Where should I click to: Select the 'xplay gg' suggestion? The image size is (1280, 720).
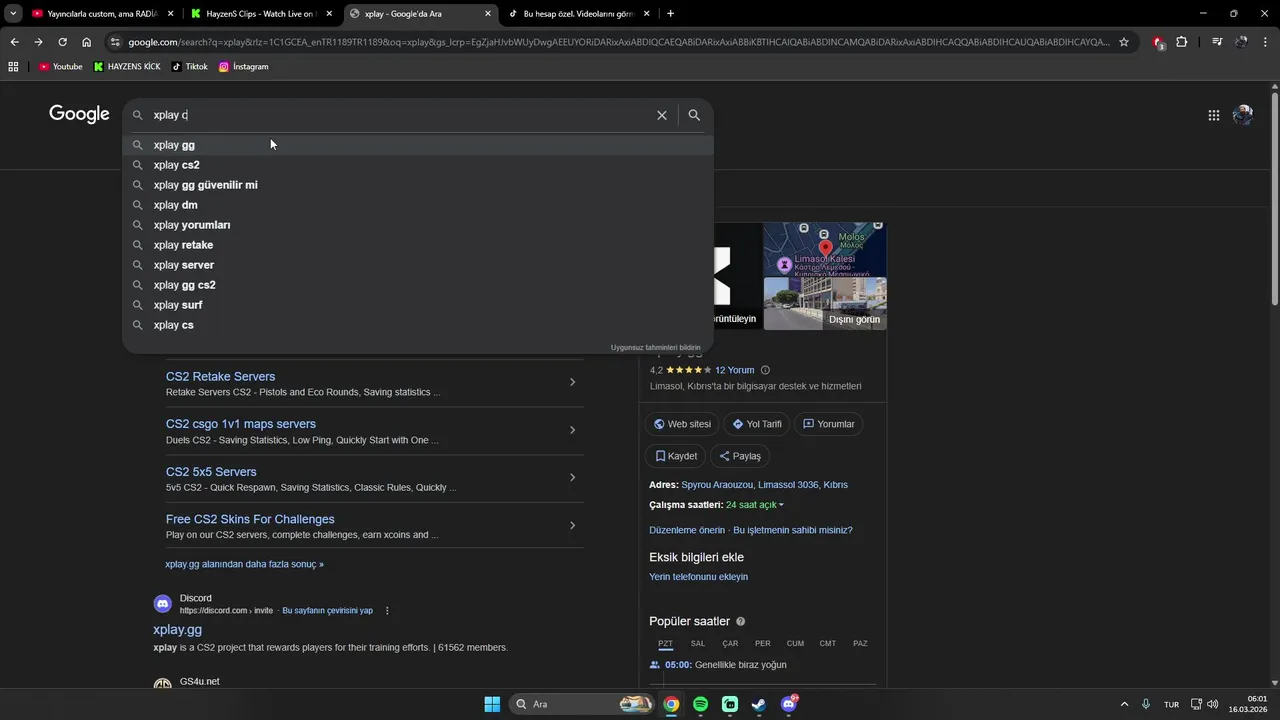418,145
